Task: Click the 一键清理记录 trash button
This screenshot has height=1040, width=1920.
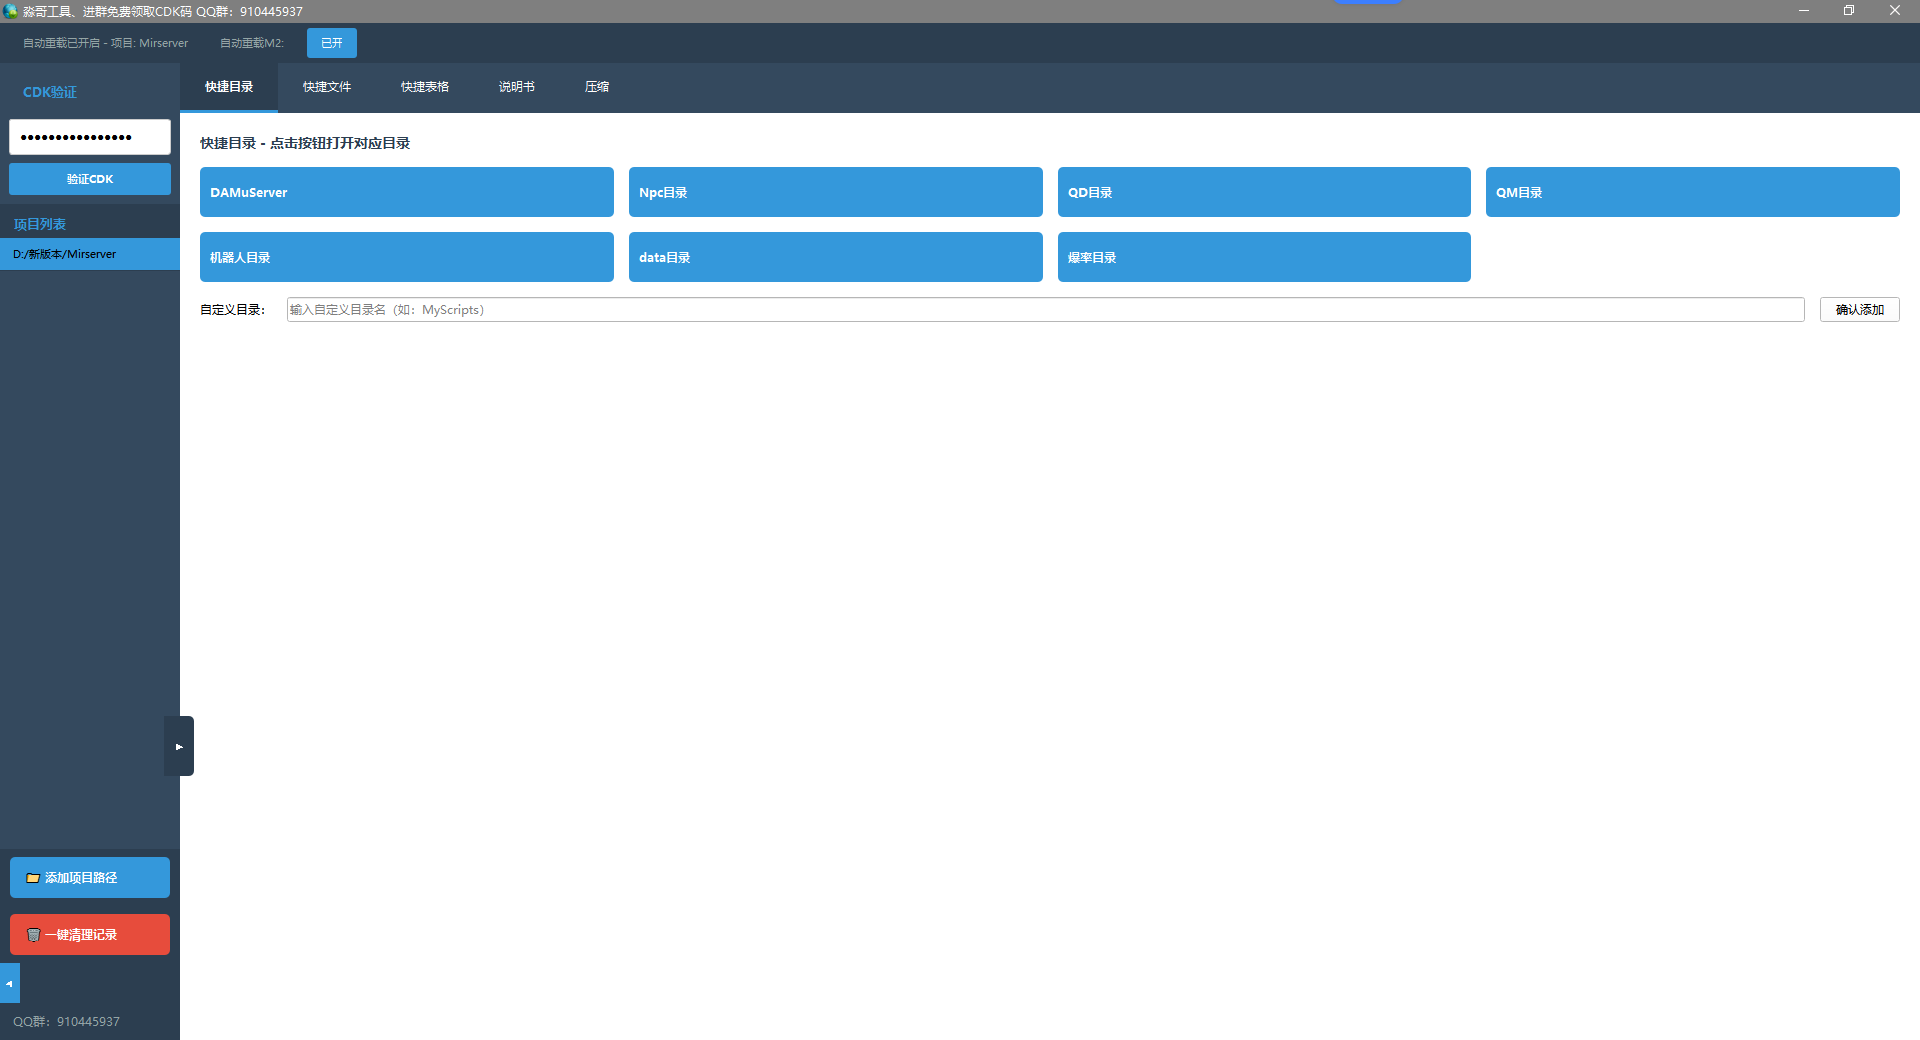Action: (x=90, y=934)
